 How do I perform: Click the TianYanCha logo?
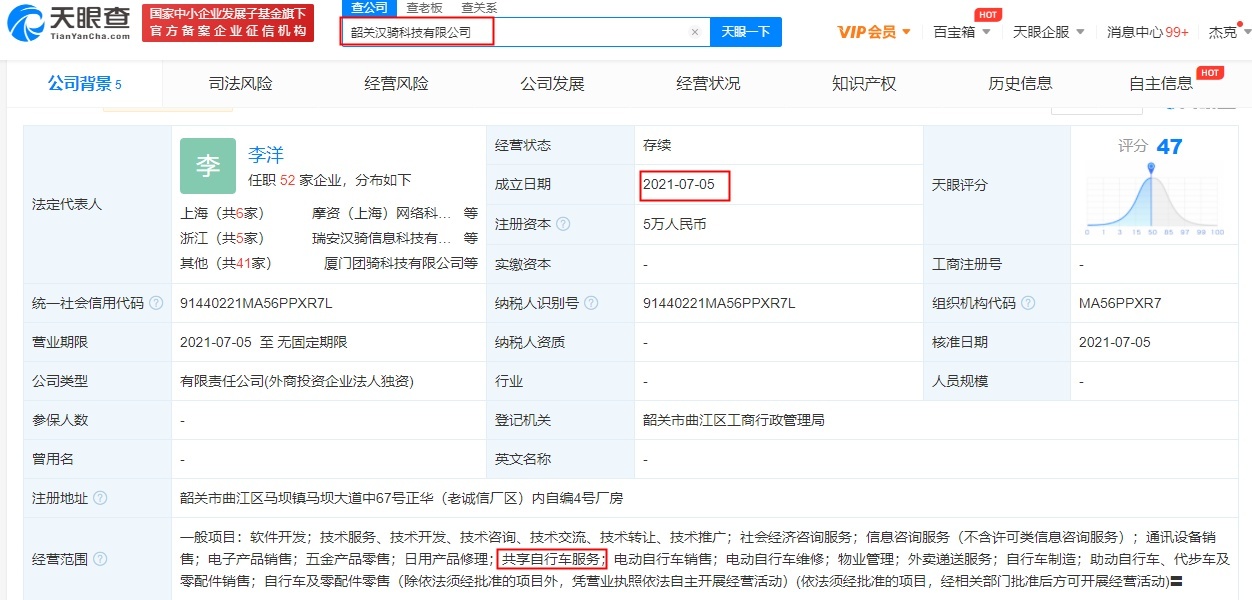click(69, 23)
